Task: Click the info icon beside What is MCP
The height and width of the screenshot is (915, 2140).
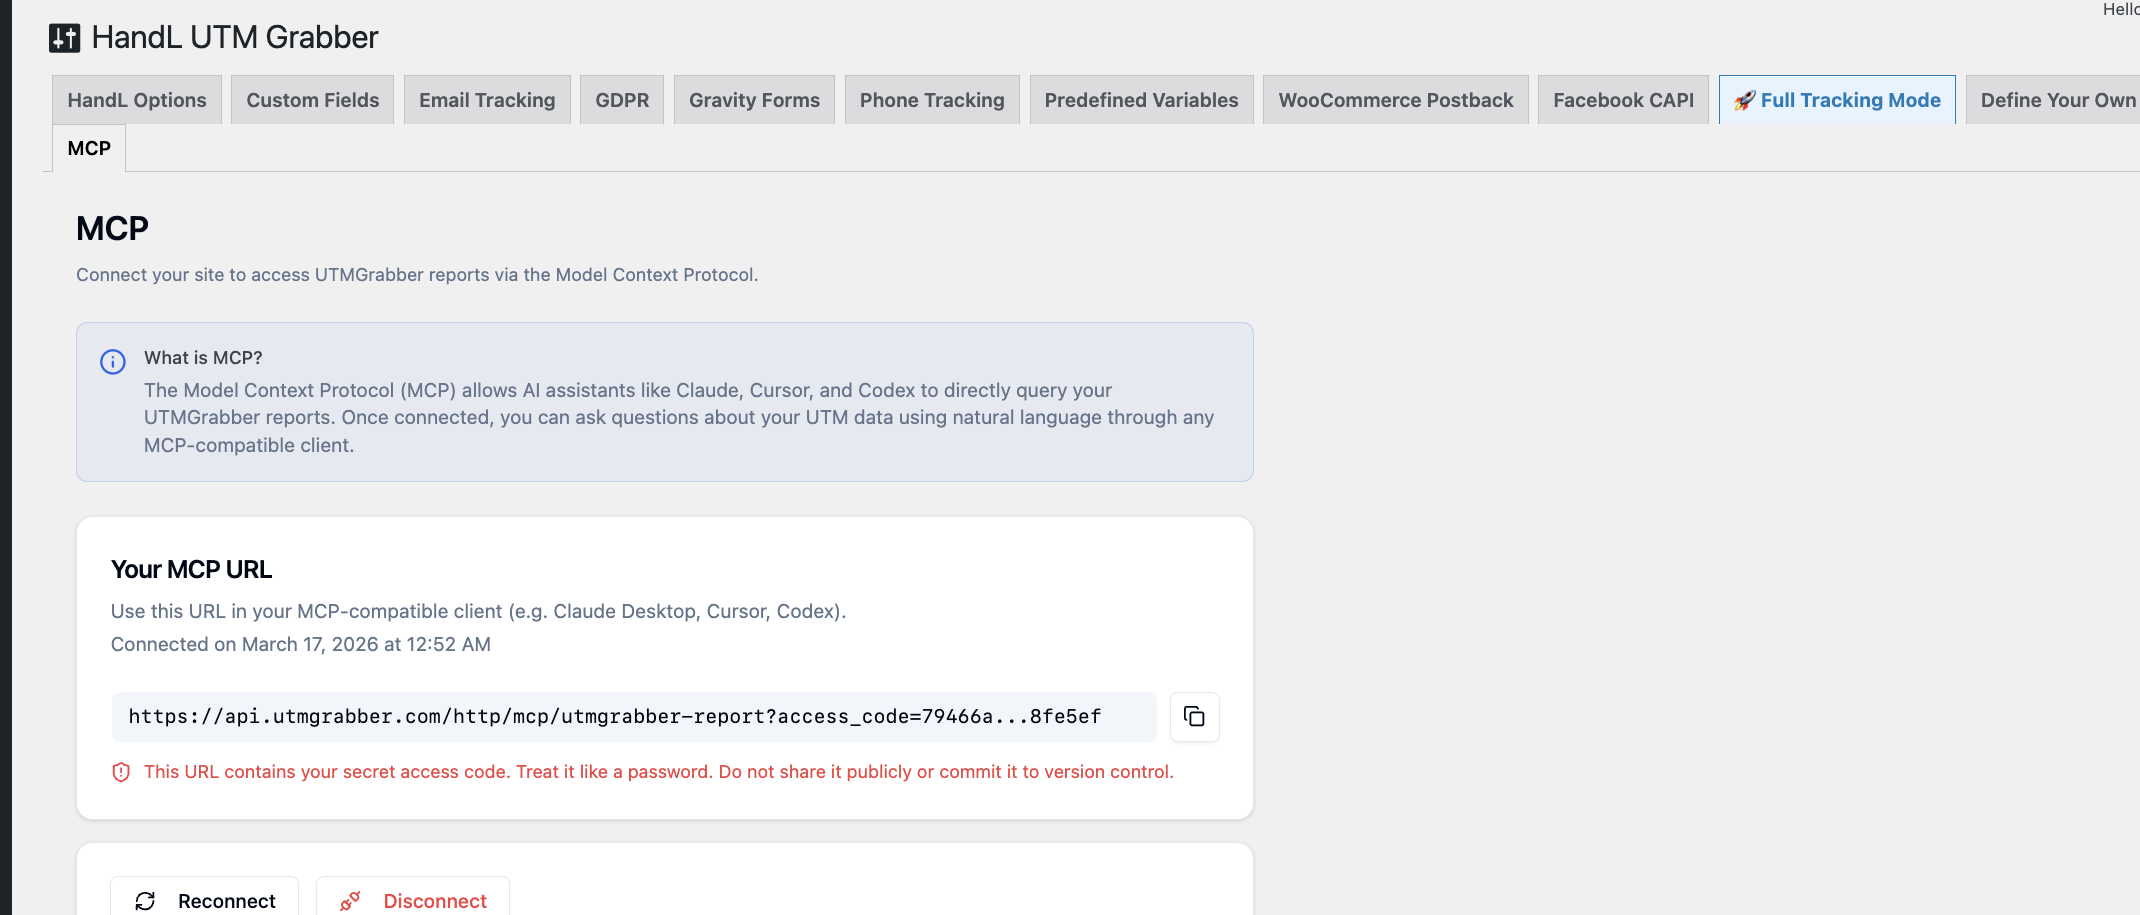Action: 113,362
